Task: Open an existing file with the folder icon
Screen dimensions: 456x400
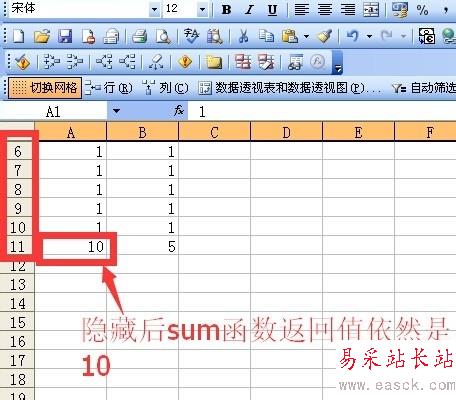Action: [42, 36]
